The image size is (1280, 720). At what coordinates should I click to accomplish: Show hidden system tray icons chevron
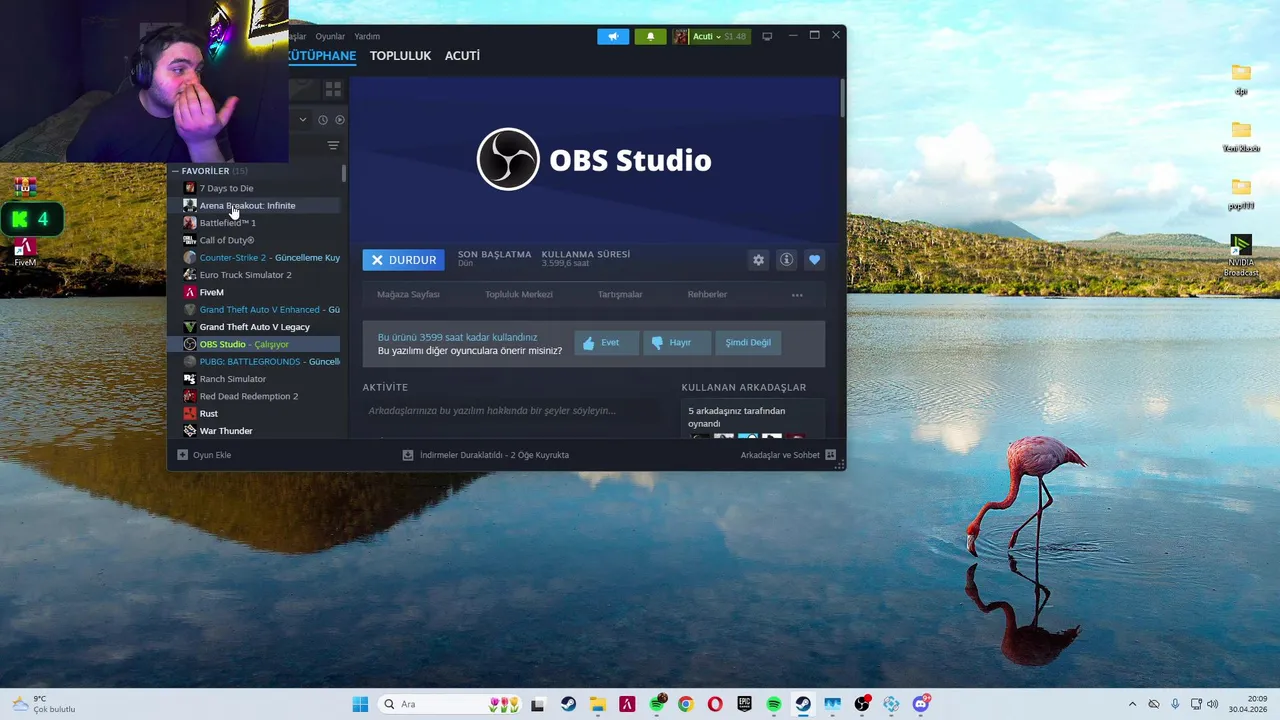[1132, 704]
